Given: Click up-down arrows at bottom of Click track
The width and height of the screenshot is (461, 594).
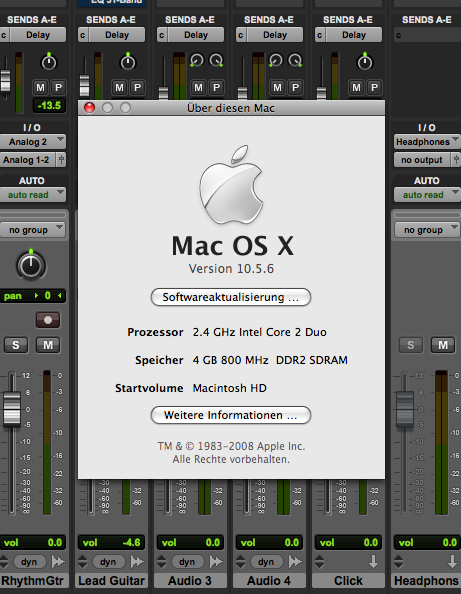Looking at the screenshot, I should click(x=320, y=561).
